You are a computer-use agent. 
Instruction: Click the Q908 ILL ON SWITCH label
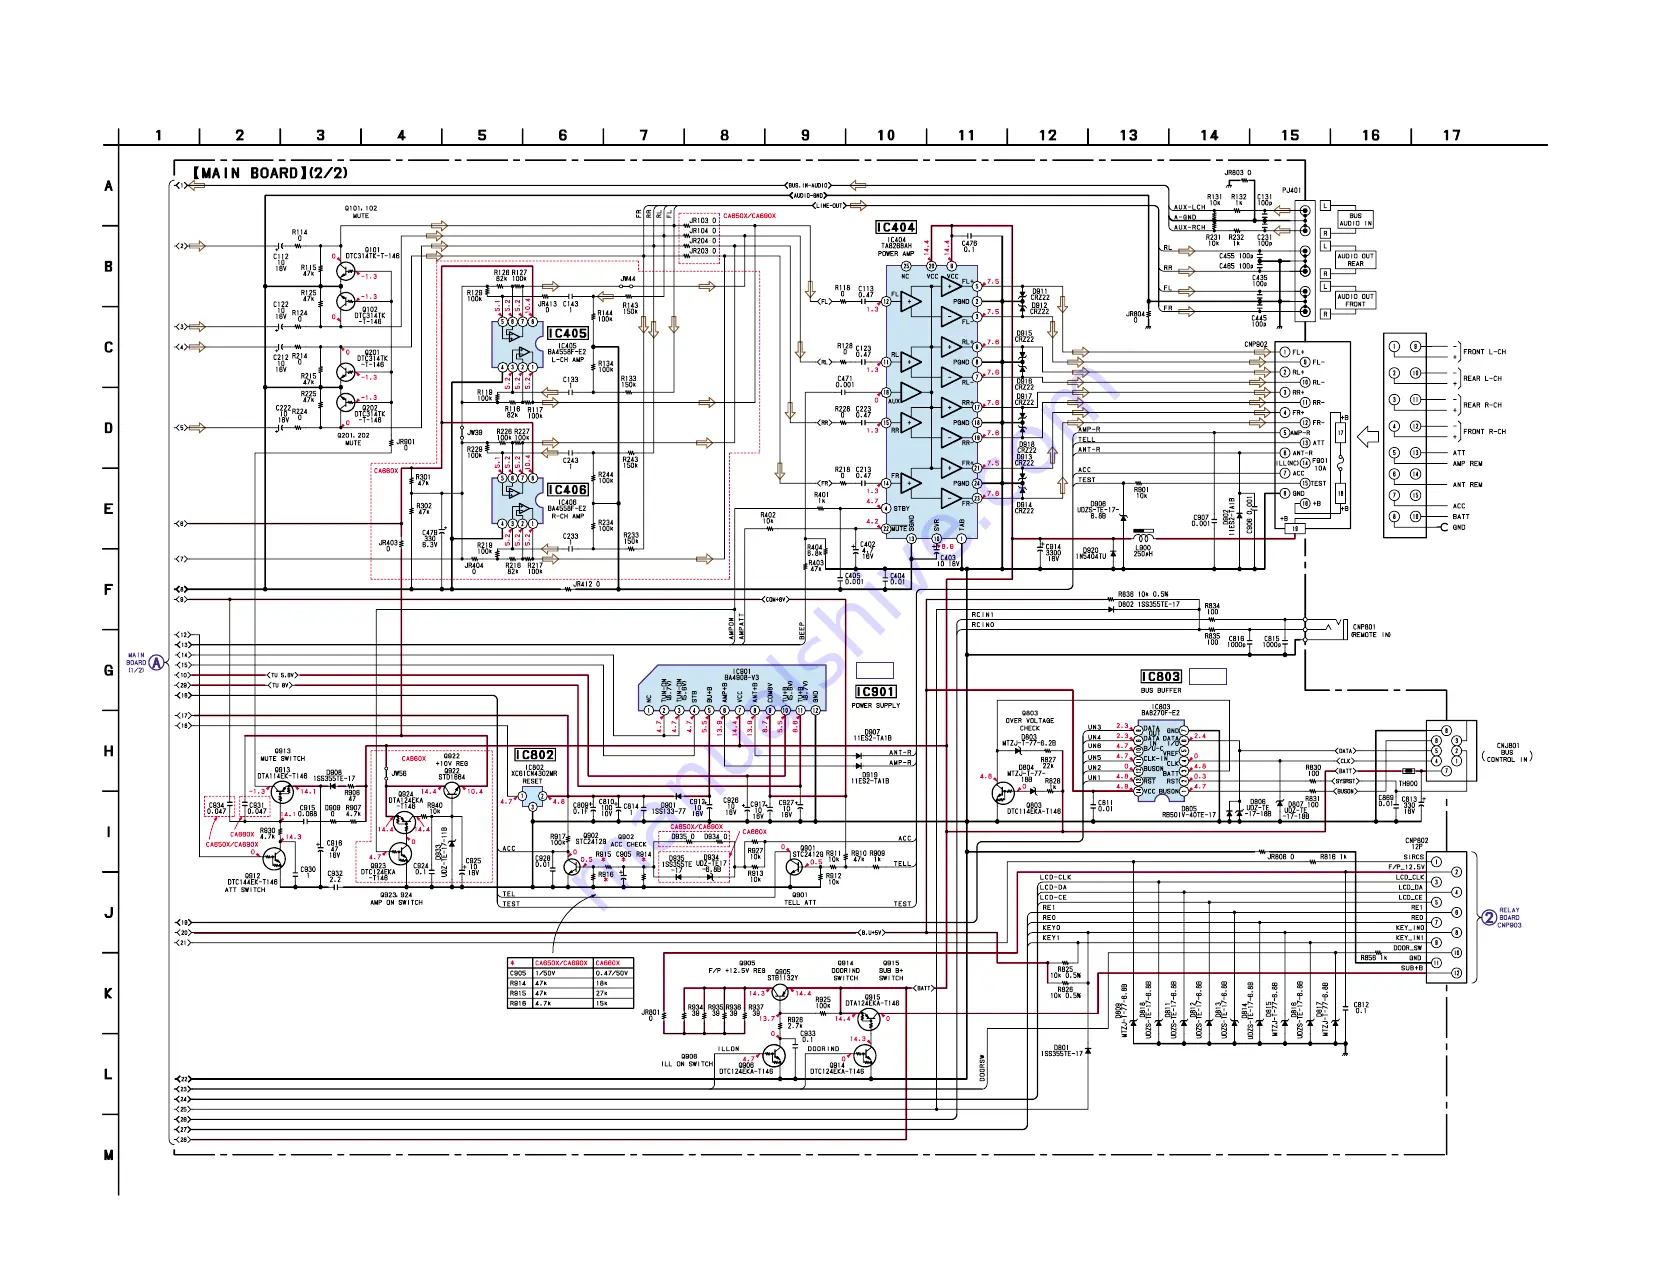pos(688,1060)
